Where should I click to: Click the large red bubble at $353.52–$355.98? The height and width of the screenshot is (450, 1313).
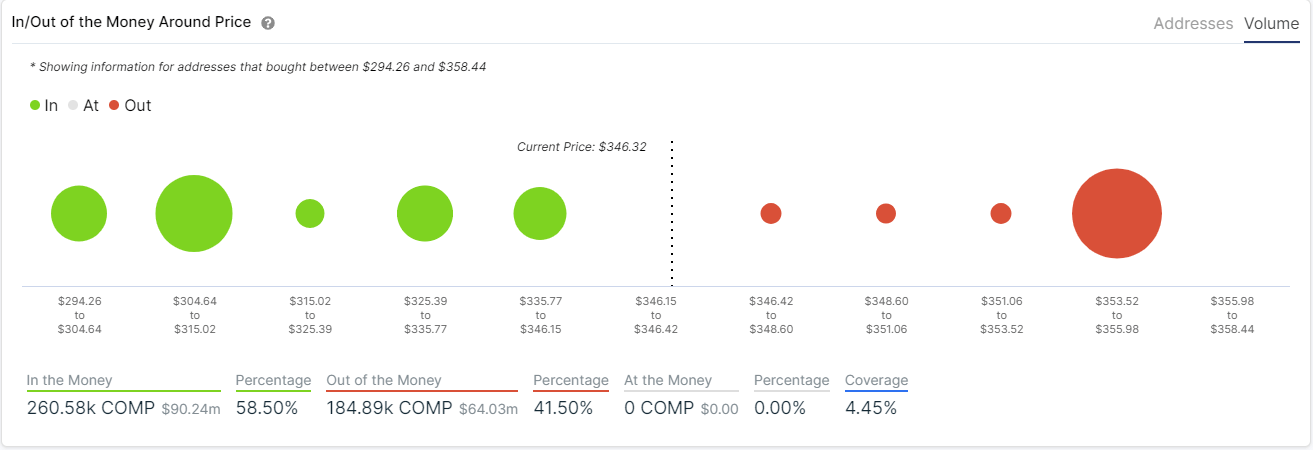click(x=1116, y=213)
